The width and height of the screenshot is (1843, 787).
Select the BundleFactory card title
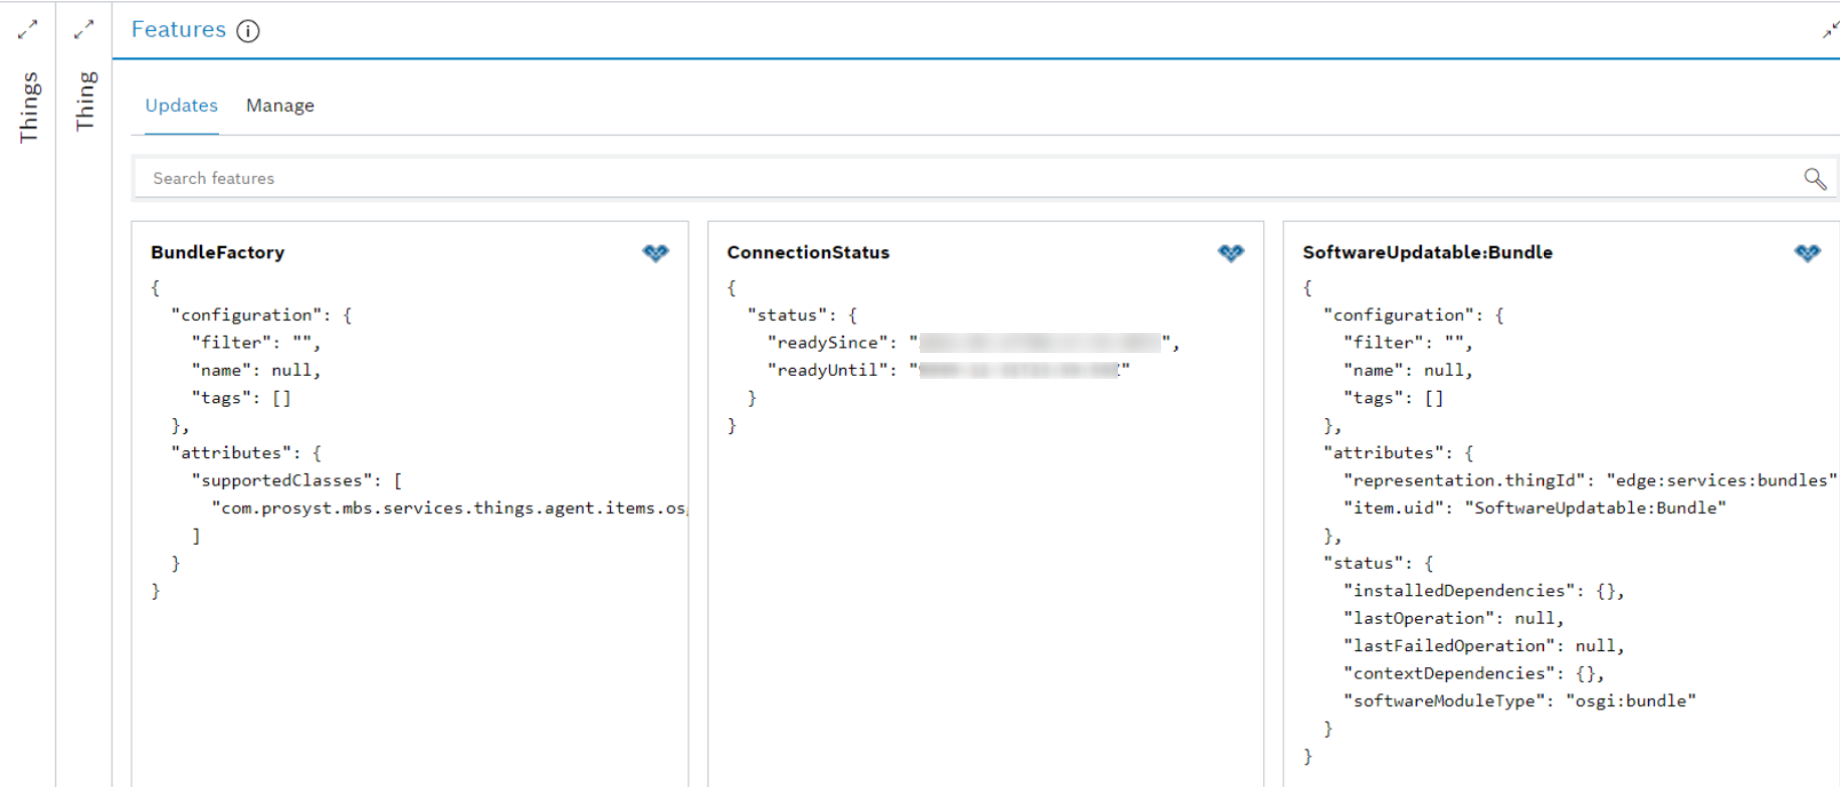(x=218, y=252)
